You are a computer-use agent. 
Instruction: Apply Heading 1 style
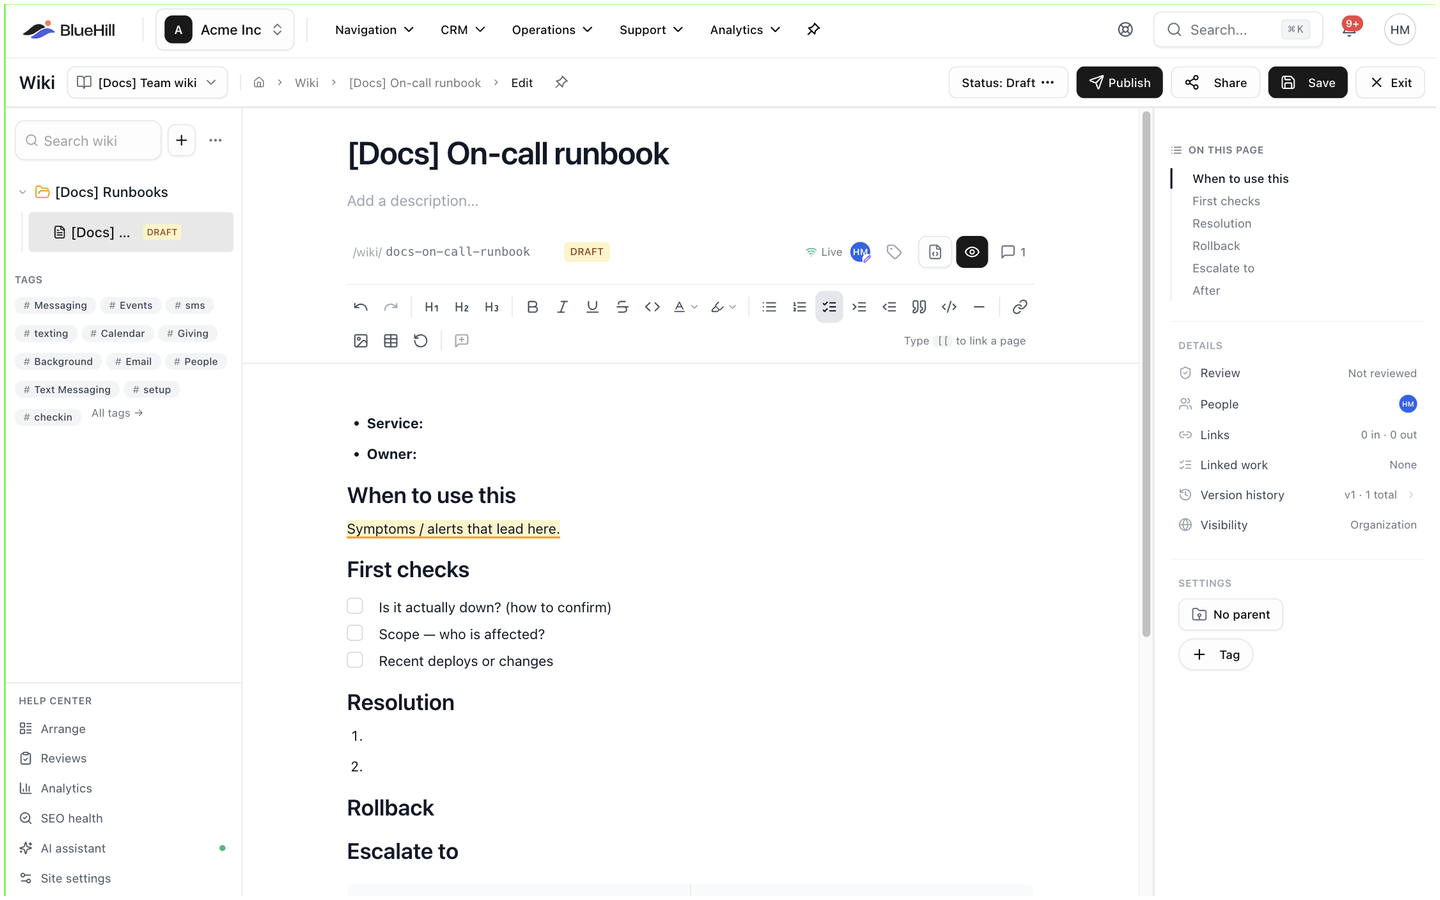pos(432,307)
